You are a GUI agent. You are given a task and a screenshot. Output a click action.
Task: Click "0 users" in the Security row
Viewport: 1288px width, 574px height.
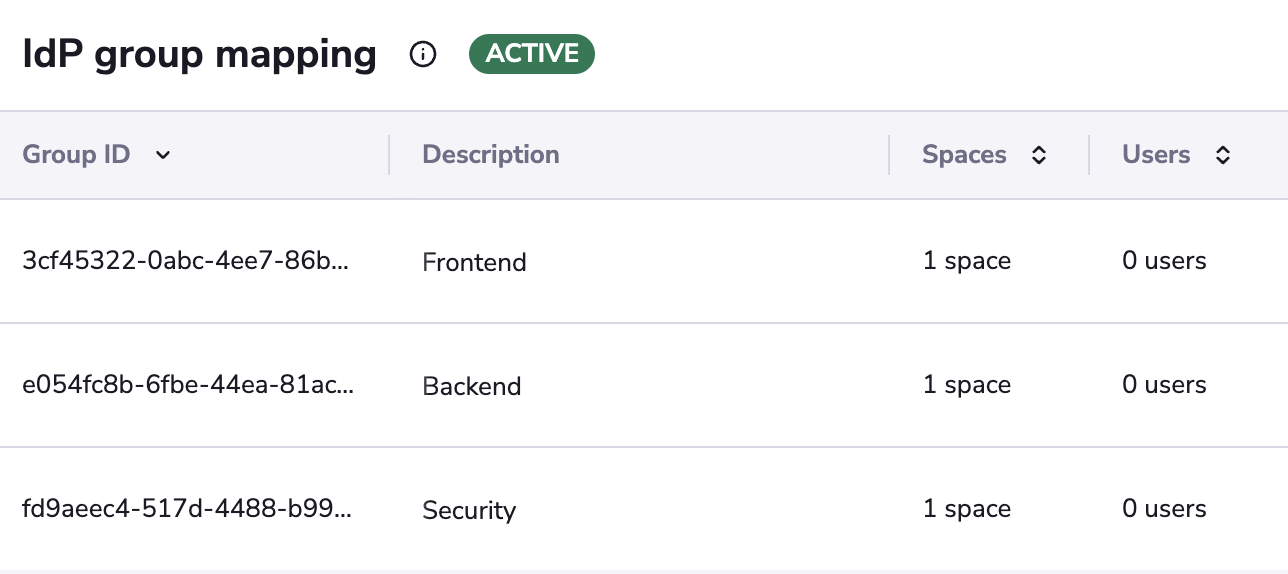click(x=1164, y=509)
